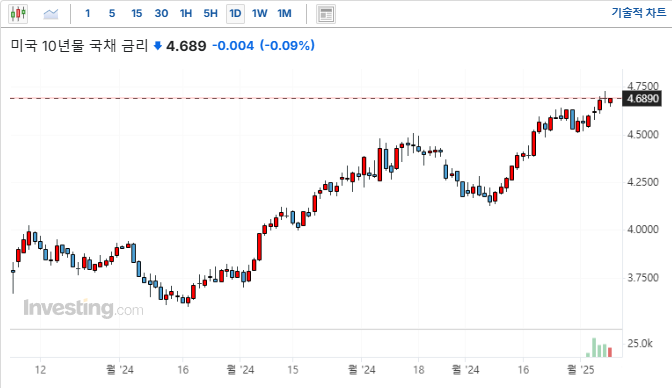Select the candlestick chart type icon
The image size is (672, 388).
tap(18, 14)
